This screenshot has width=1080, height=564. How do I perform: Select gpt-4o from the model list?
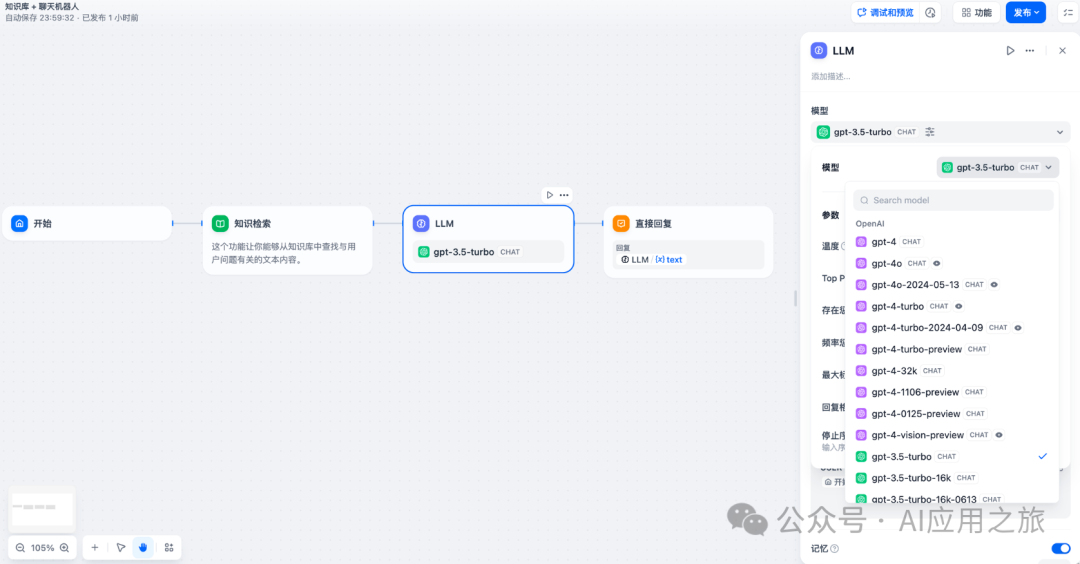[951, 263]
